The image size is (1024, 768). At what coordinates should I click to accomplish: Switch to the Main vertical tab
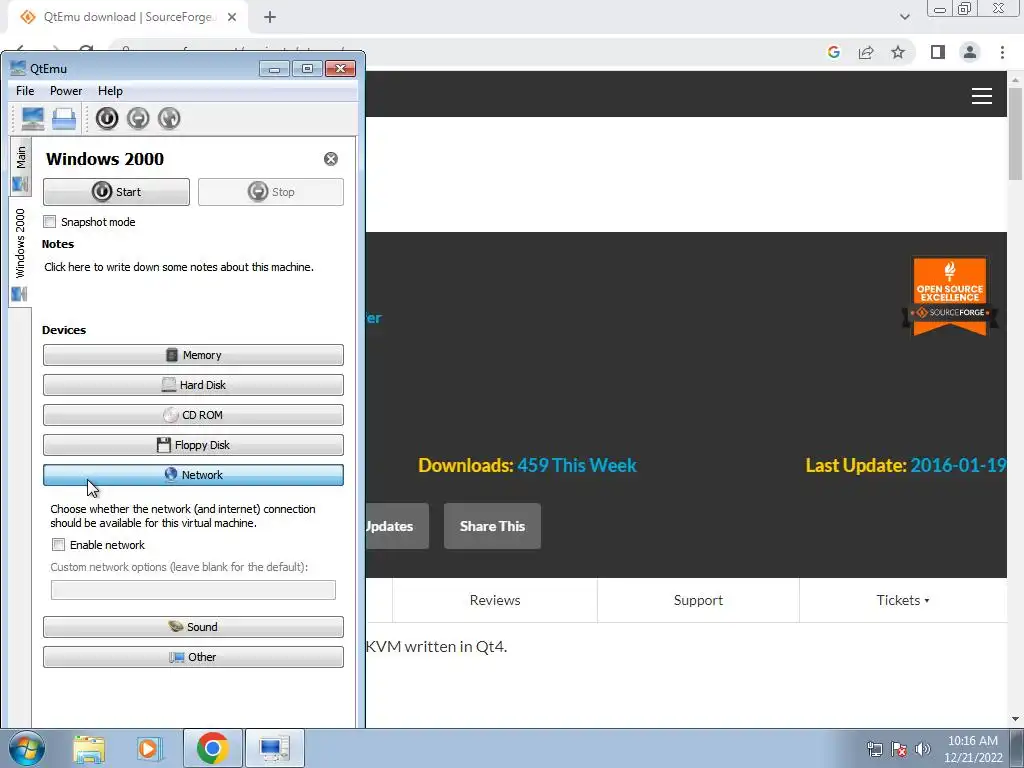[21, 167]
